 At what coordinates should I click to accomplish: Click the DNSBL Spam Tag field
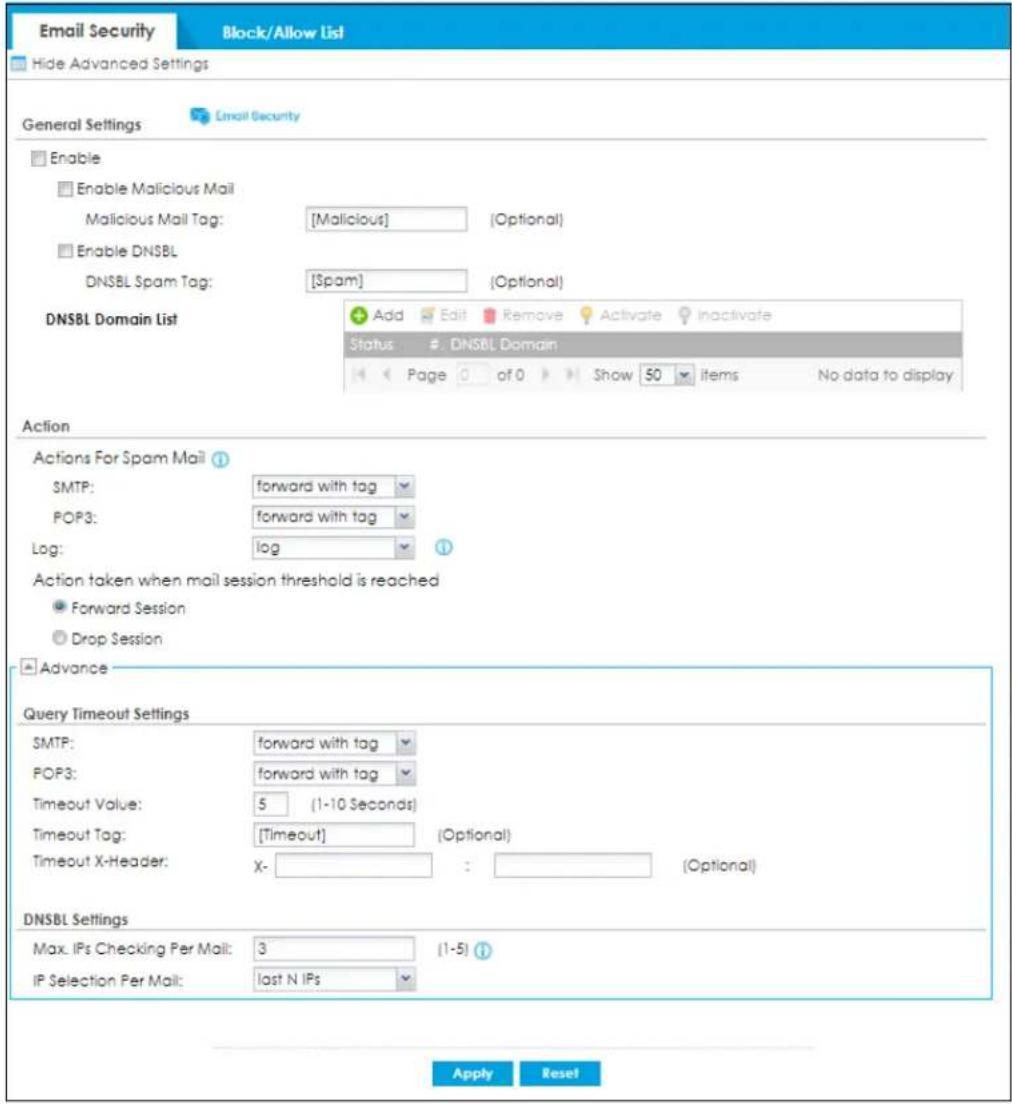(x=386, y=281)
